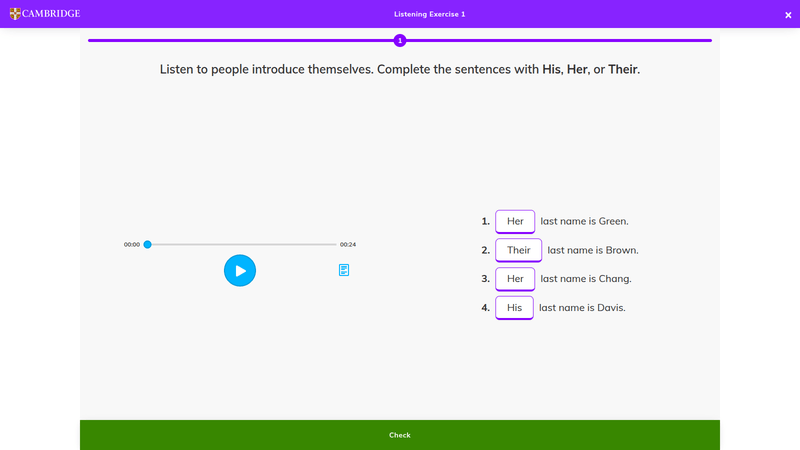Click the 00:24 duration label
The height and width of the screenshot is (450, 800).
click(348, 244)
